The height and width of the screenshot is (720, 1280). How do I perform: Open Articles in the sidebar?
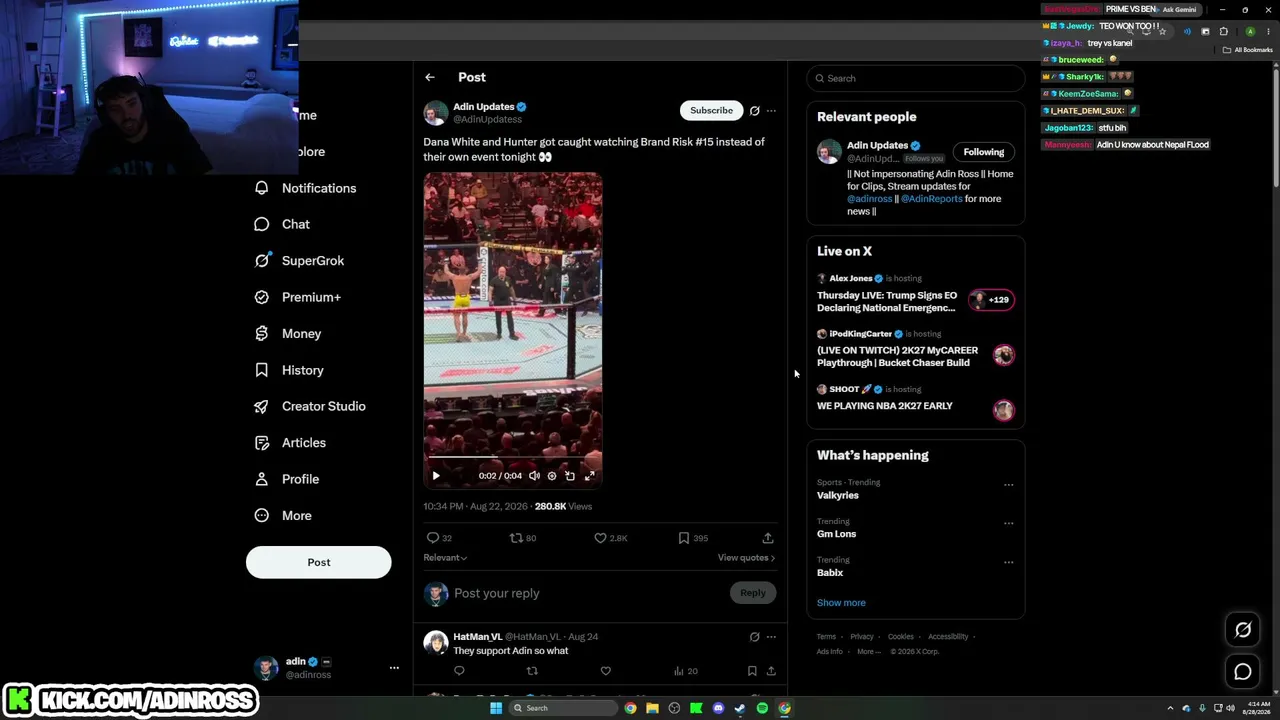tap(291, 442)
